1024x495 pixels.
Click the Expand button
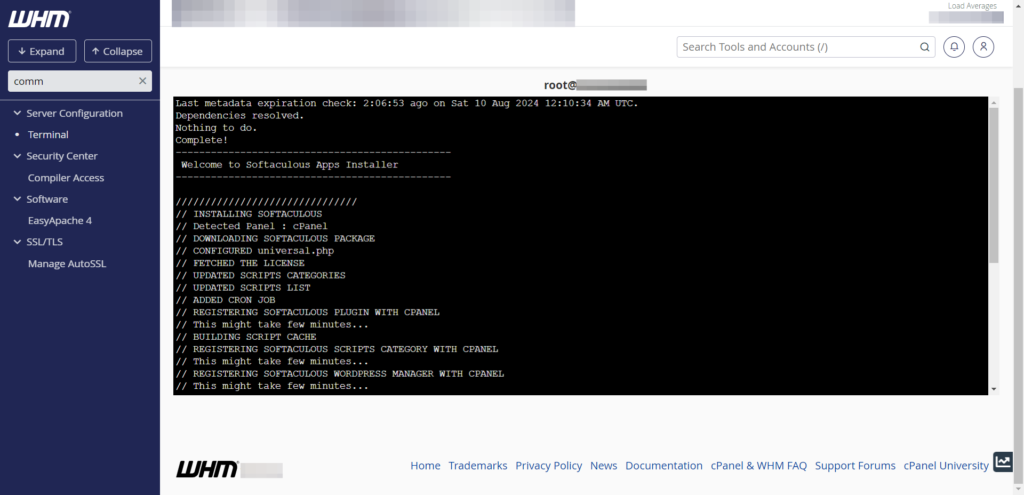point(42,51)
